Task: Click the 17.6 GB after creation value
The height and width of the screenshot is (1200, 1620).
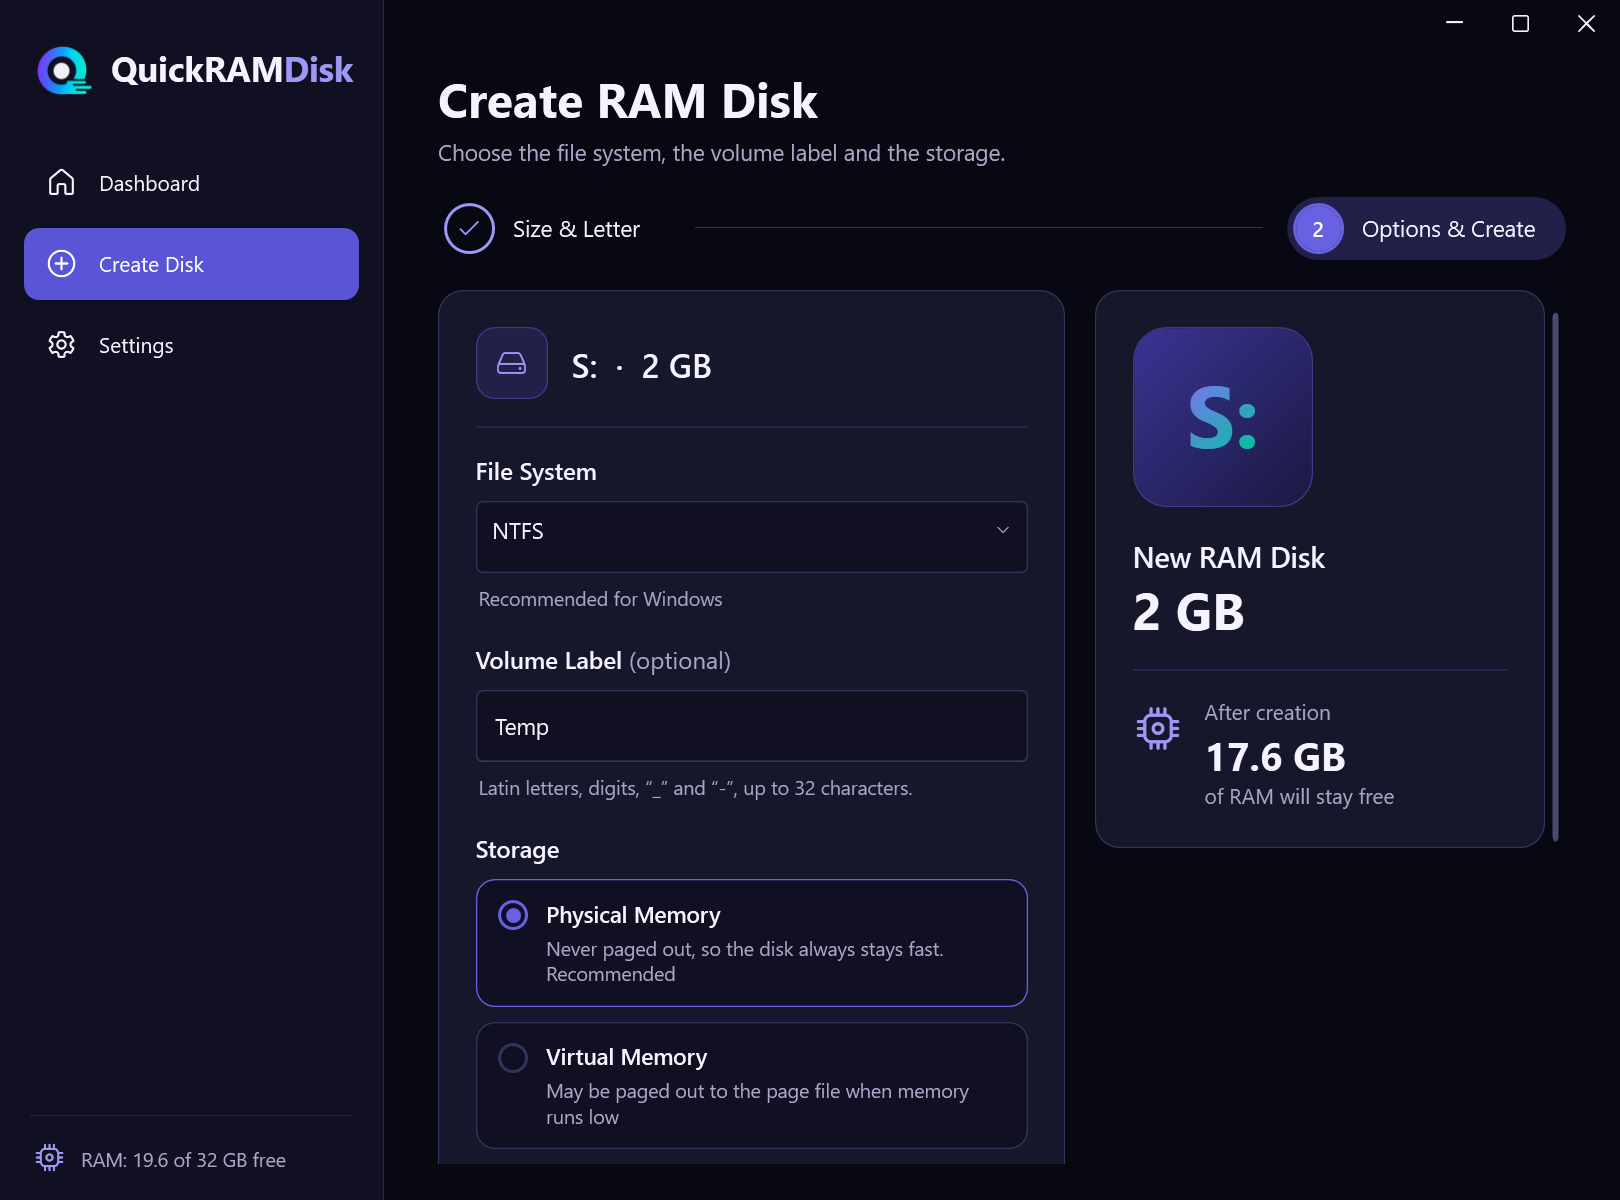Action: click(1275, 757)
